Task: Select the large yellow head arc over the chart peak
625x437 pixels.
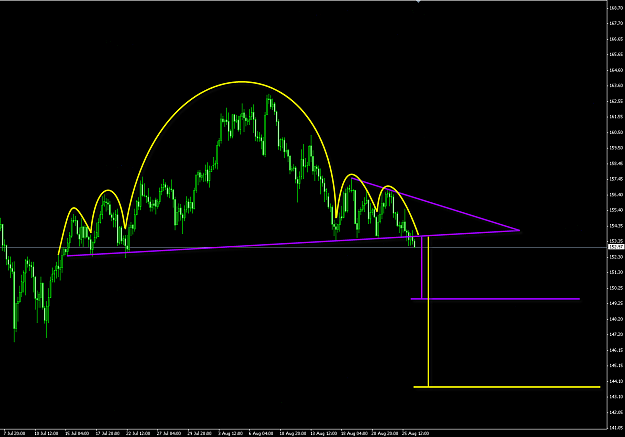Action: 242,82
